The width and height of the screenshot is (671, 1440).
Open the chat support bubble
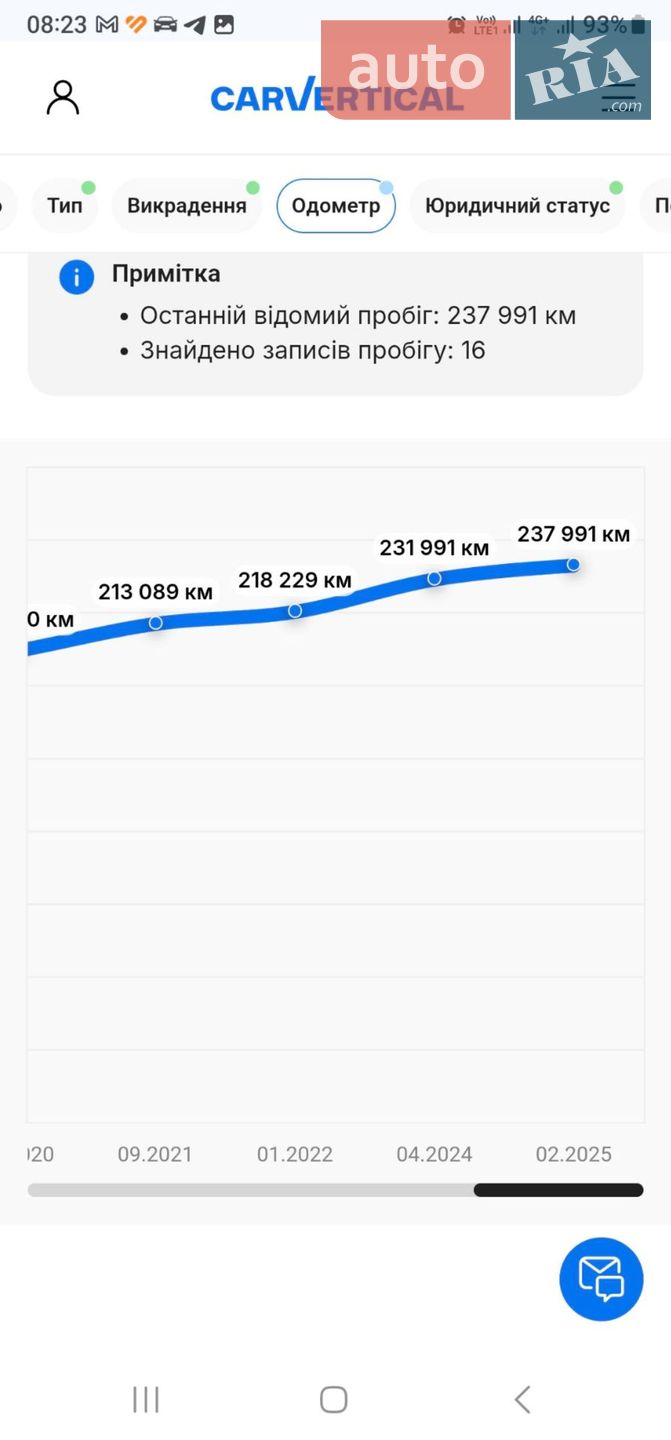point(601,1279)
